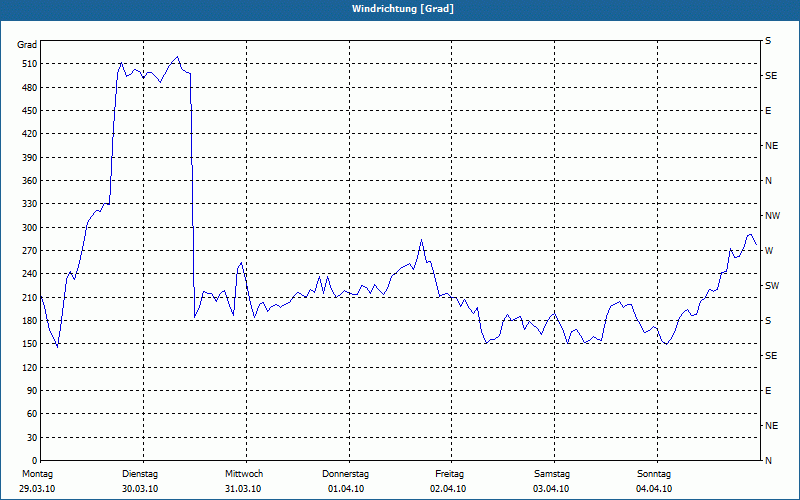Pick the Samstag day label
This screenshot has height=500, width=800.
click(552, 474)
